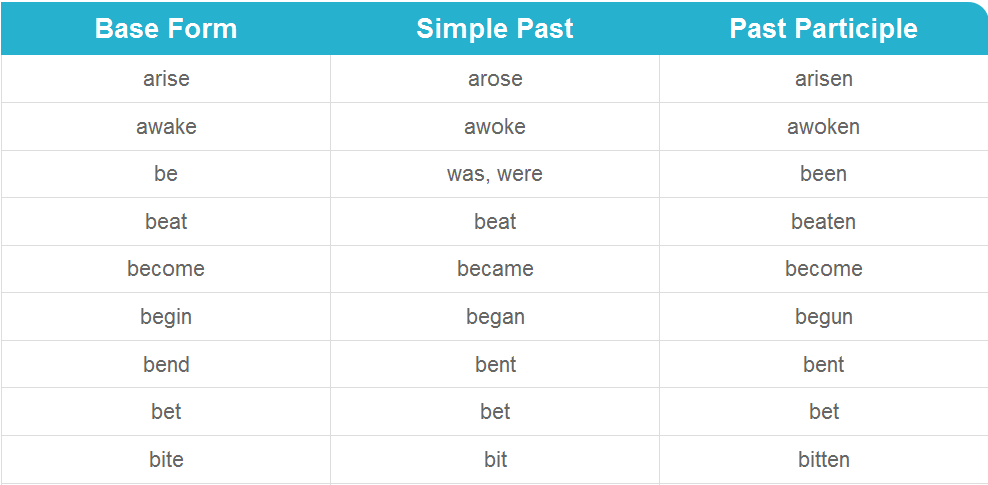Screen dimensions: 988x485
Task: Select the simple past 'bit'
Action: [495, 459]
